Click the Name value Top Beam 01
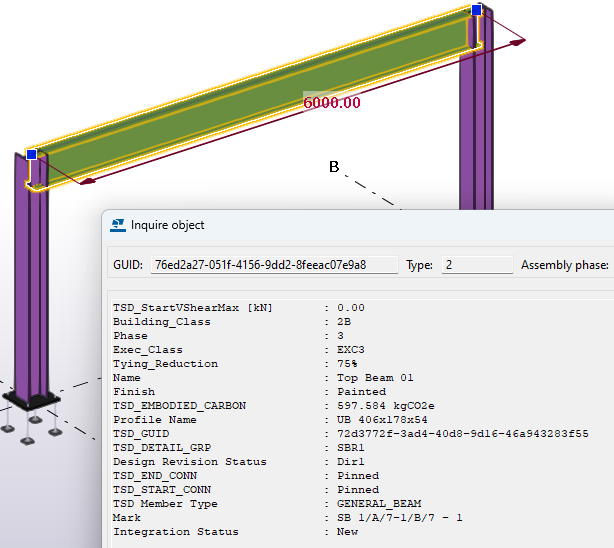614x548 pixels. [x=375, y=378]
